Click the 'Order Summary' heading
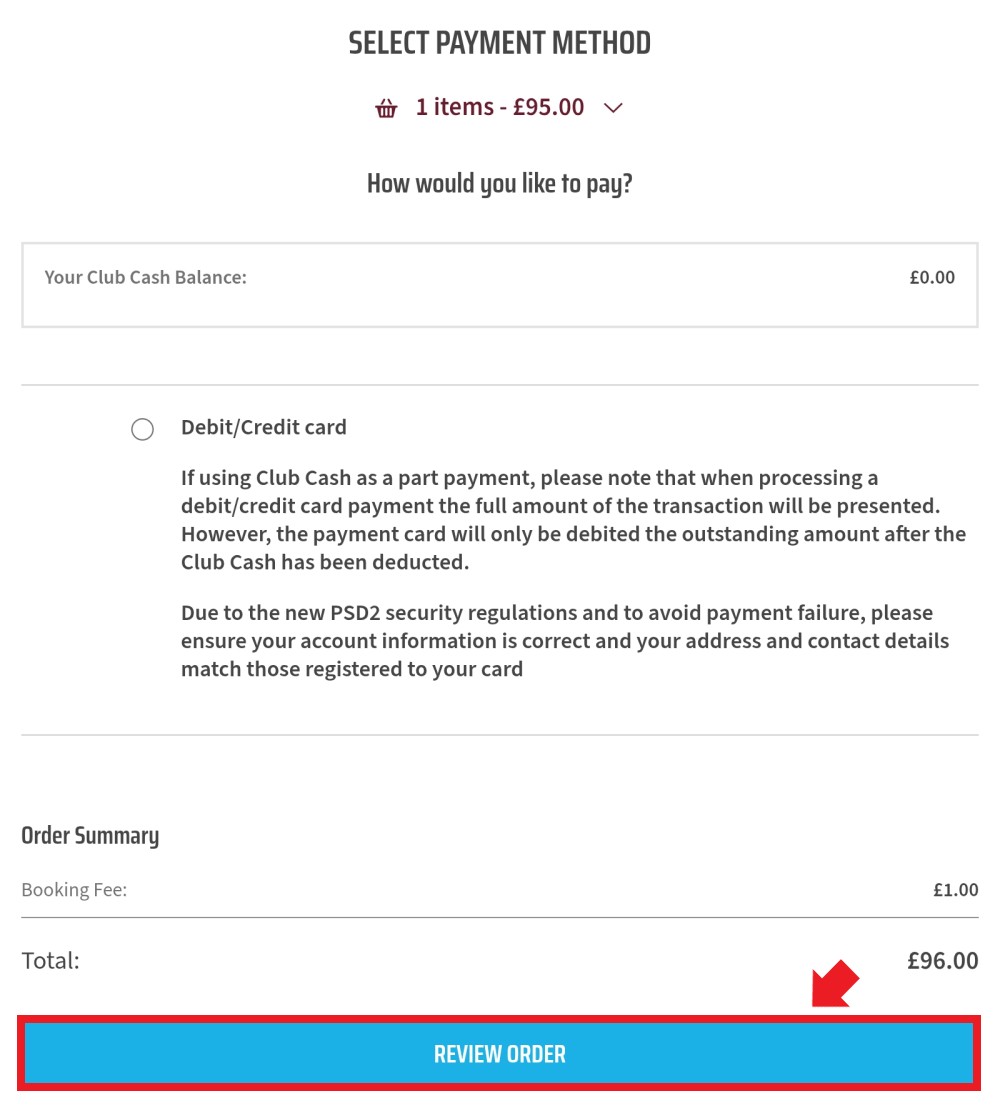This screenshot has width=1000, height=1112. tap(90, 835)
